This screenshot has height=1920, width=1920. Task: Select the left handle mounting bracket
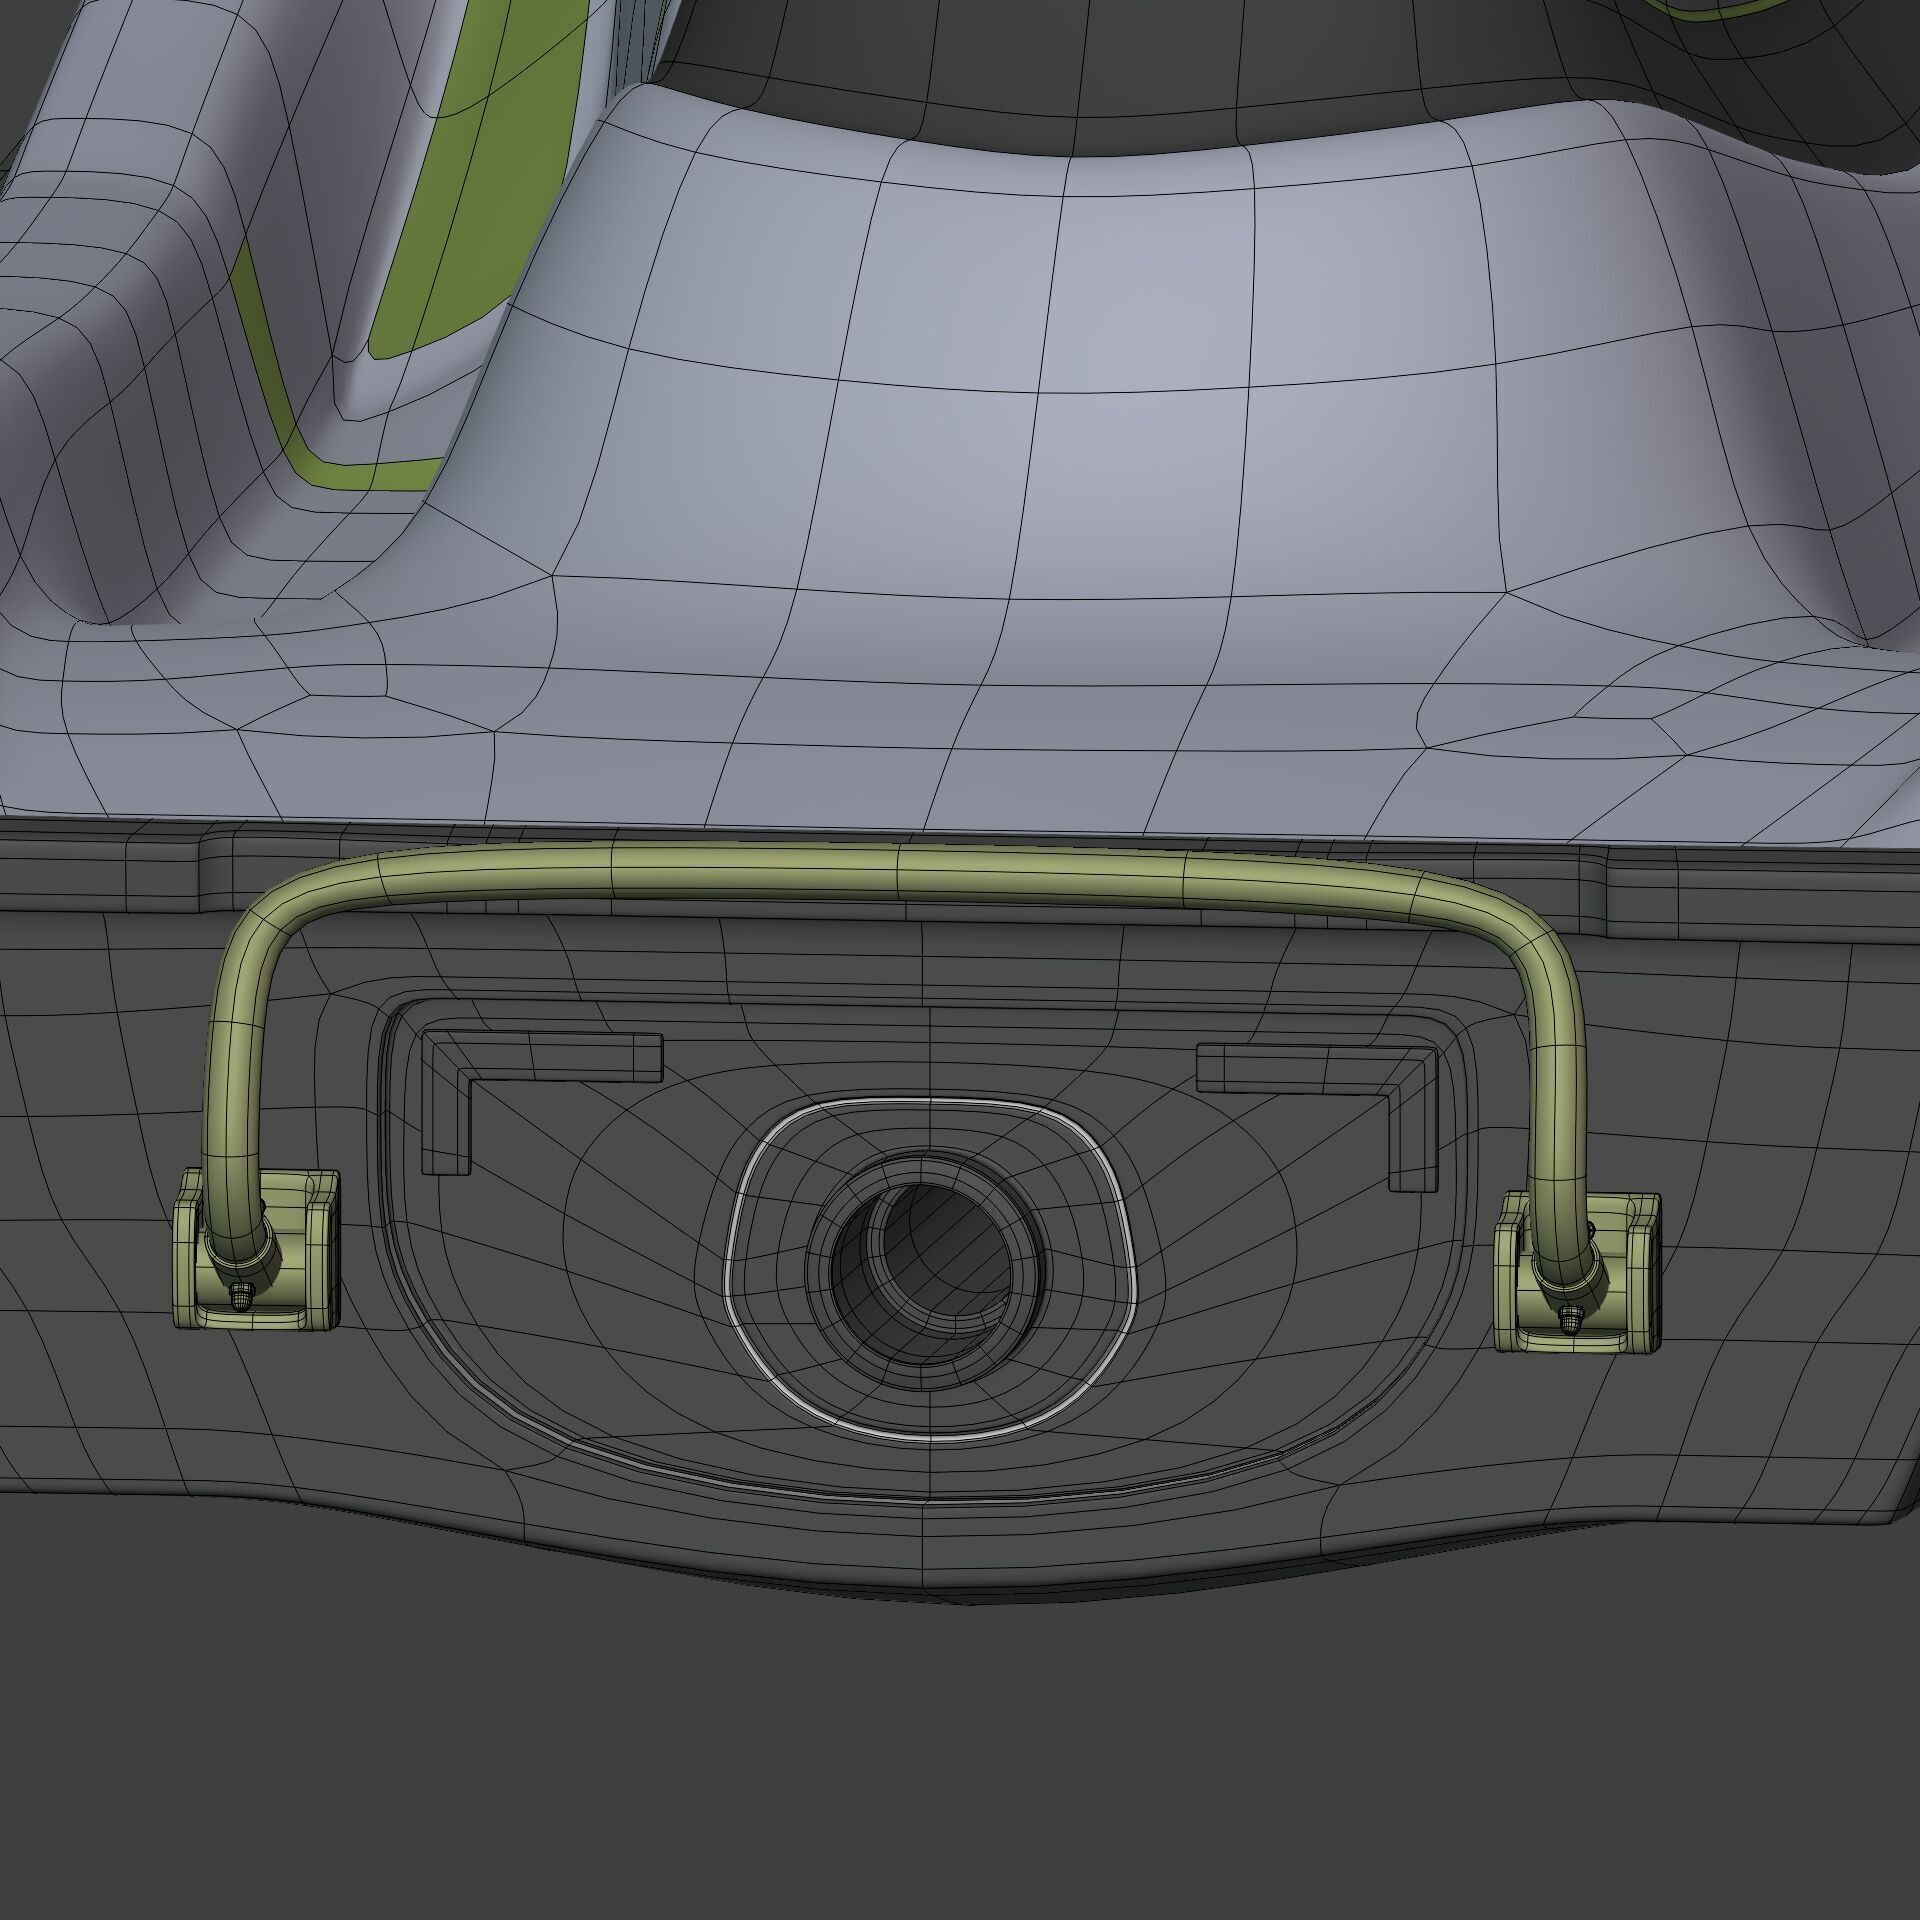[257, 1251]
